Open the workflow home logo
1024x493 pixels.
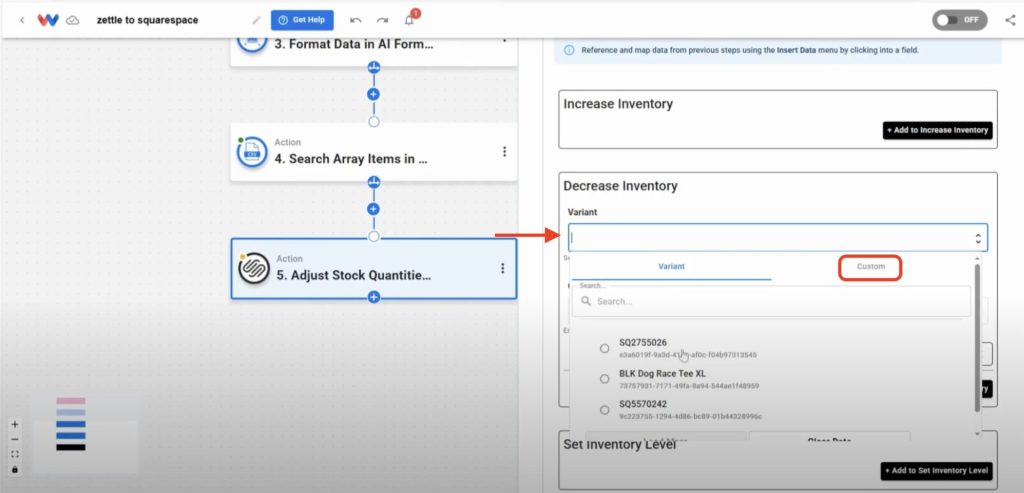coord(48,20)
